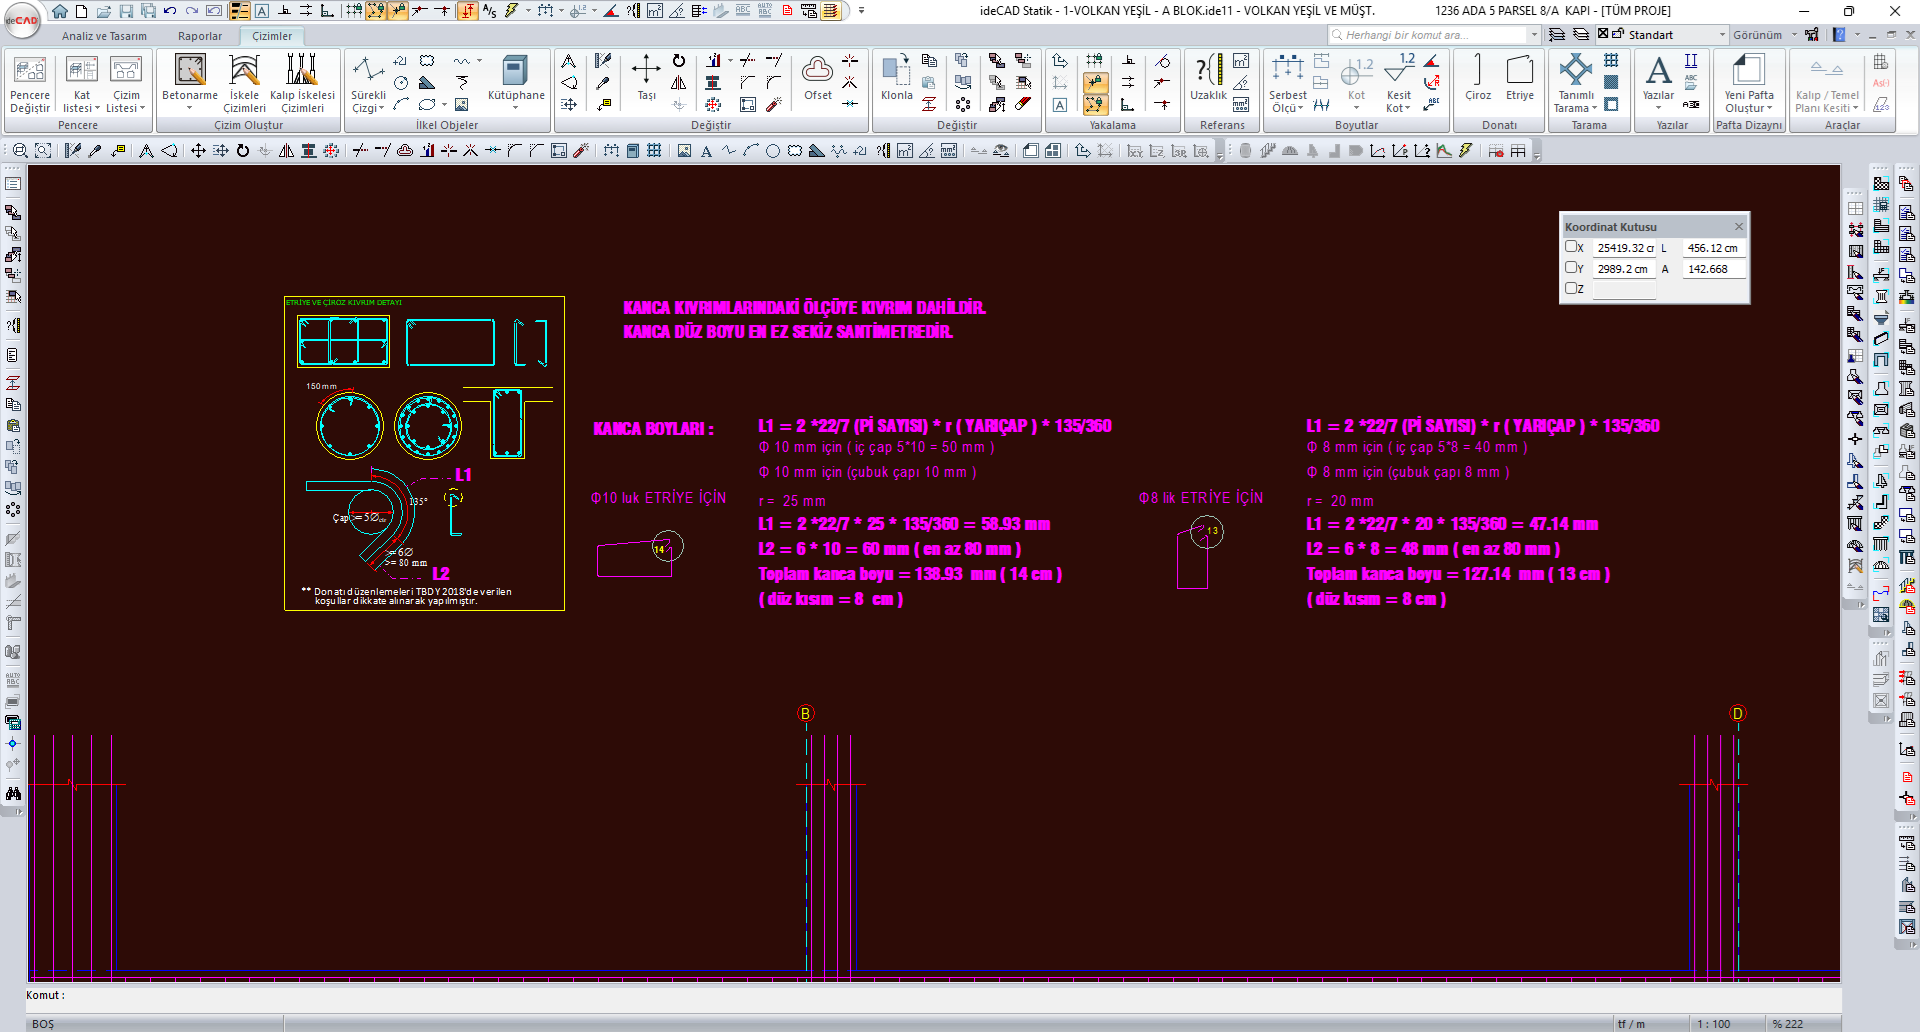Click the command search field
Viewport: 1920px width, 1032px height.
1435,34
